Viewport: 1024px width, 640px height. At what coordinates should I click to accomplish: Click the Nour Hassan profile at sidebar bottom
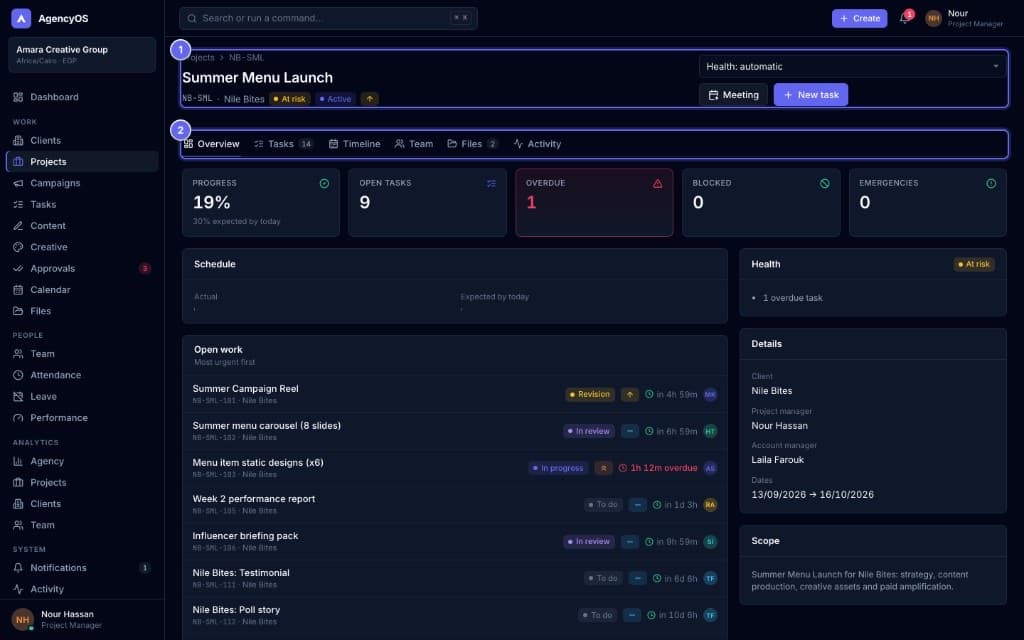[x=82, y=620]
